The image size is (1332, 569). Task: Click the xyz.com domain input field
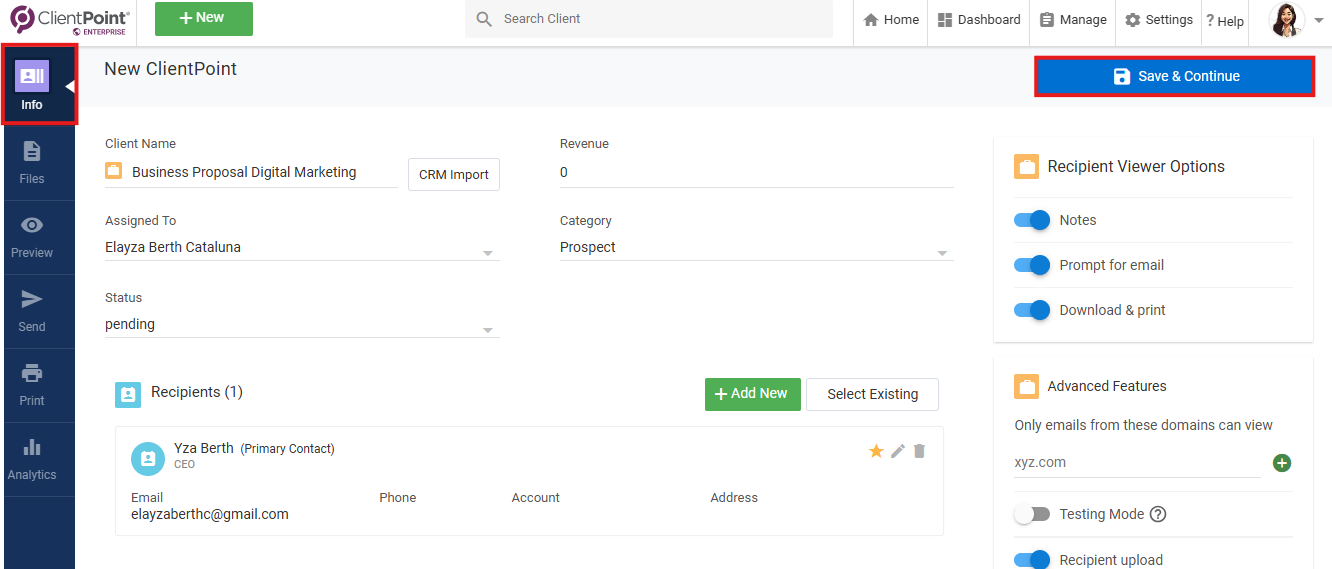pos(1138,463)
